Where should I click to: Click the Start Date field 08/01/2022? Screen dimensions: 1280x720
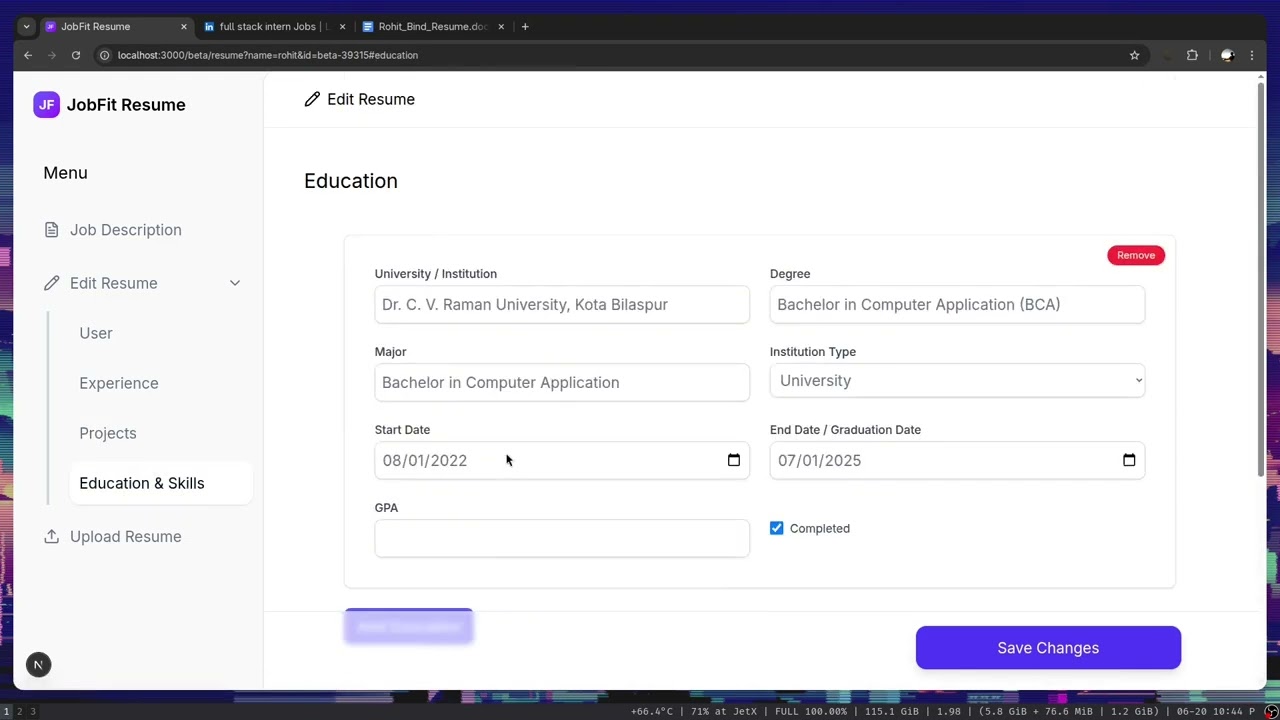[x=562, y=460]
